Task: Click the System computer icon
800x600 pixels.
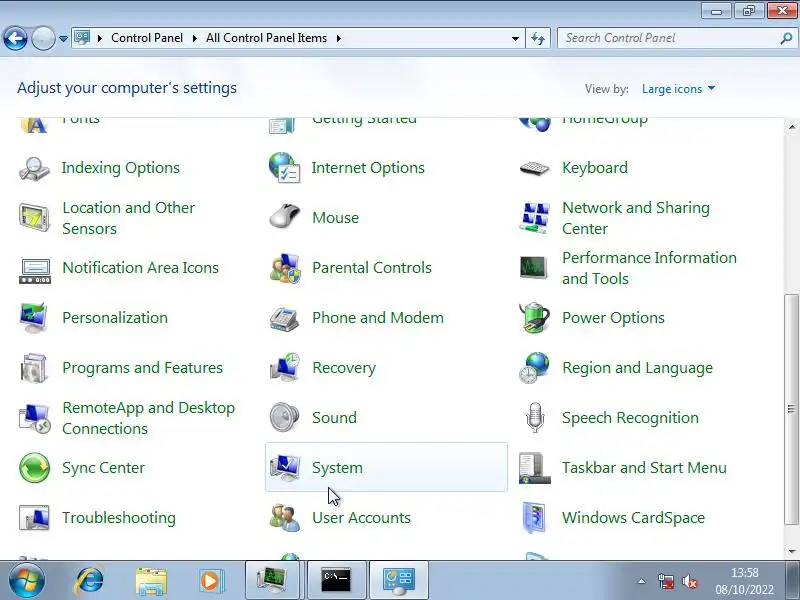Action: pos(285,467)
